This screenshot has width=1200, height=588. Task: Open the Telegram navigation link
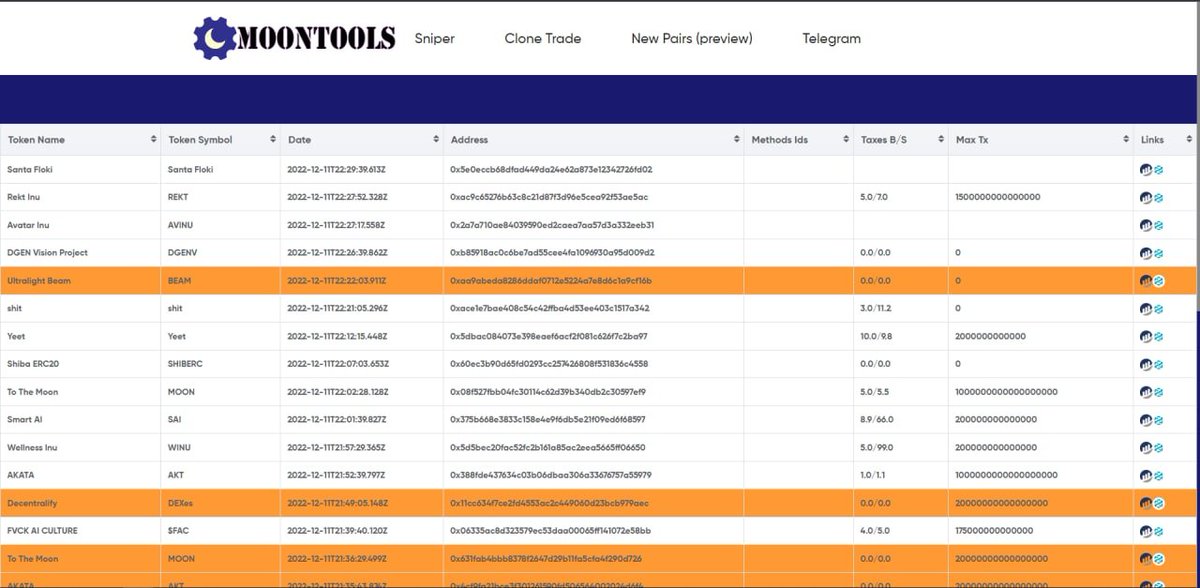click(x=832, y=39)
